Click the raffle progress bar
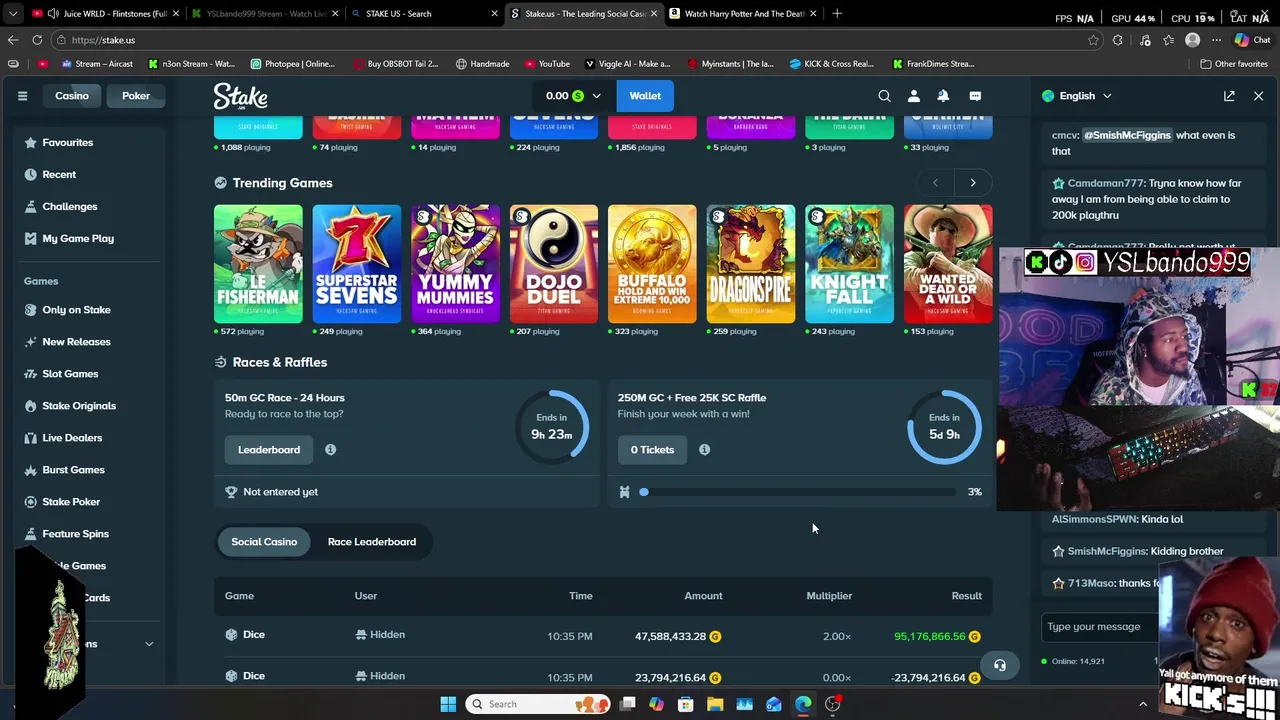1280x720 pixels. pos(796,492)
